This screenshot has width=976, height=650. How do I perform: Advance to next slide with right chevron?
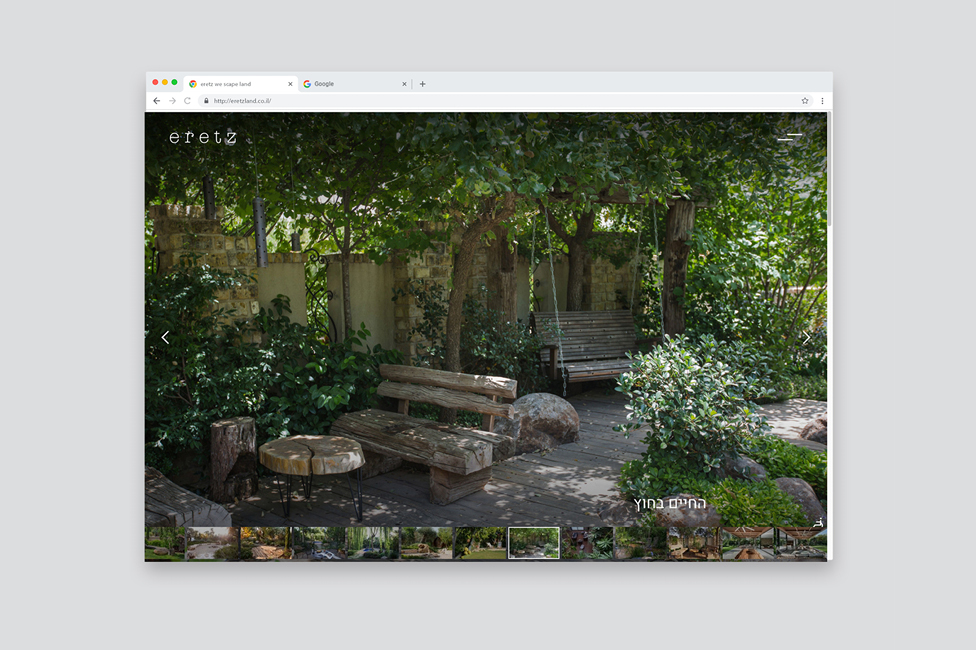(x=806, y=337)
